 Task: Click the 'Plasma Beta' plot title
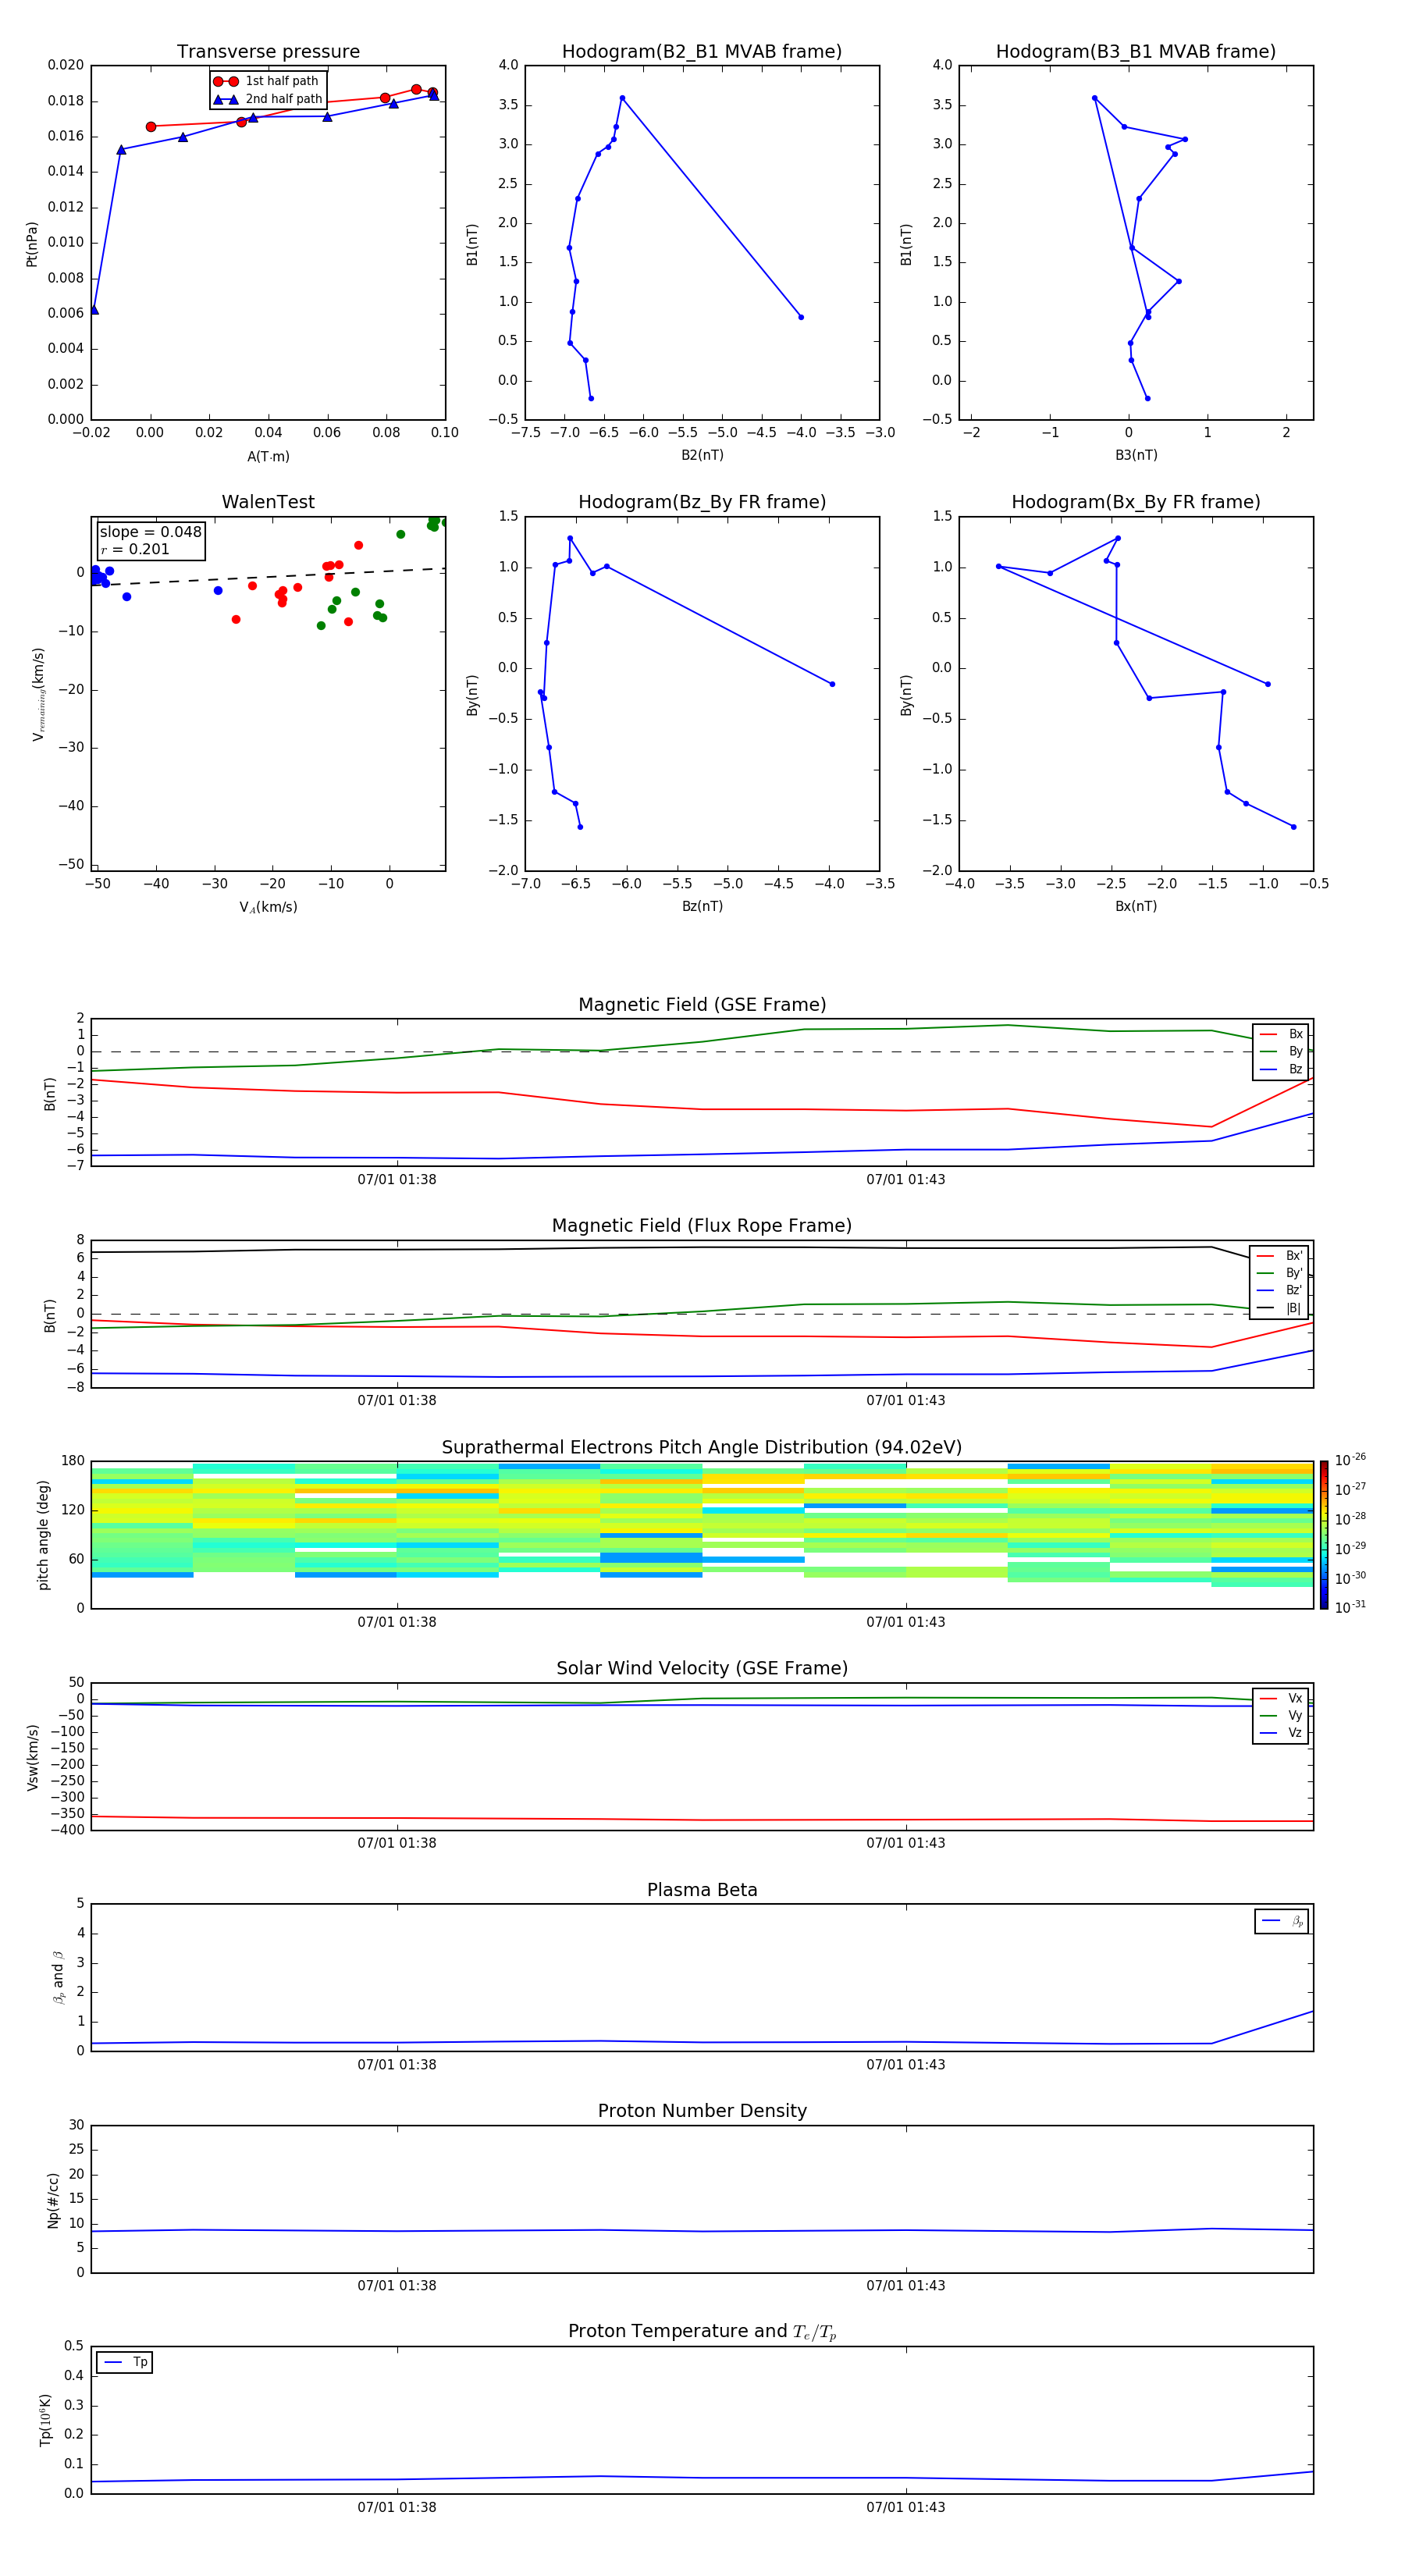click(x=702, y=1891)
